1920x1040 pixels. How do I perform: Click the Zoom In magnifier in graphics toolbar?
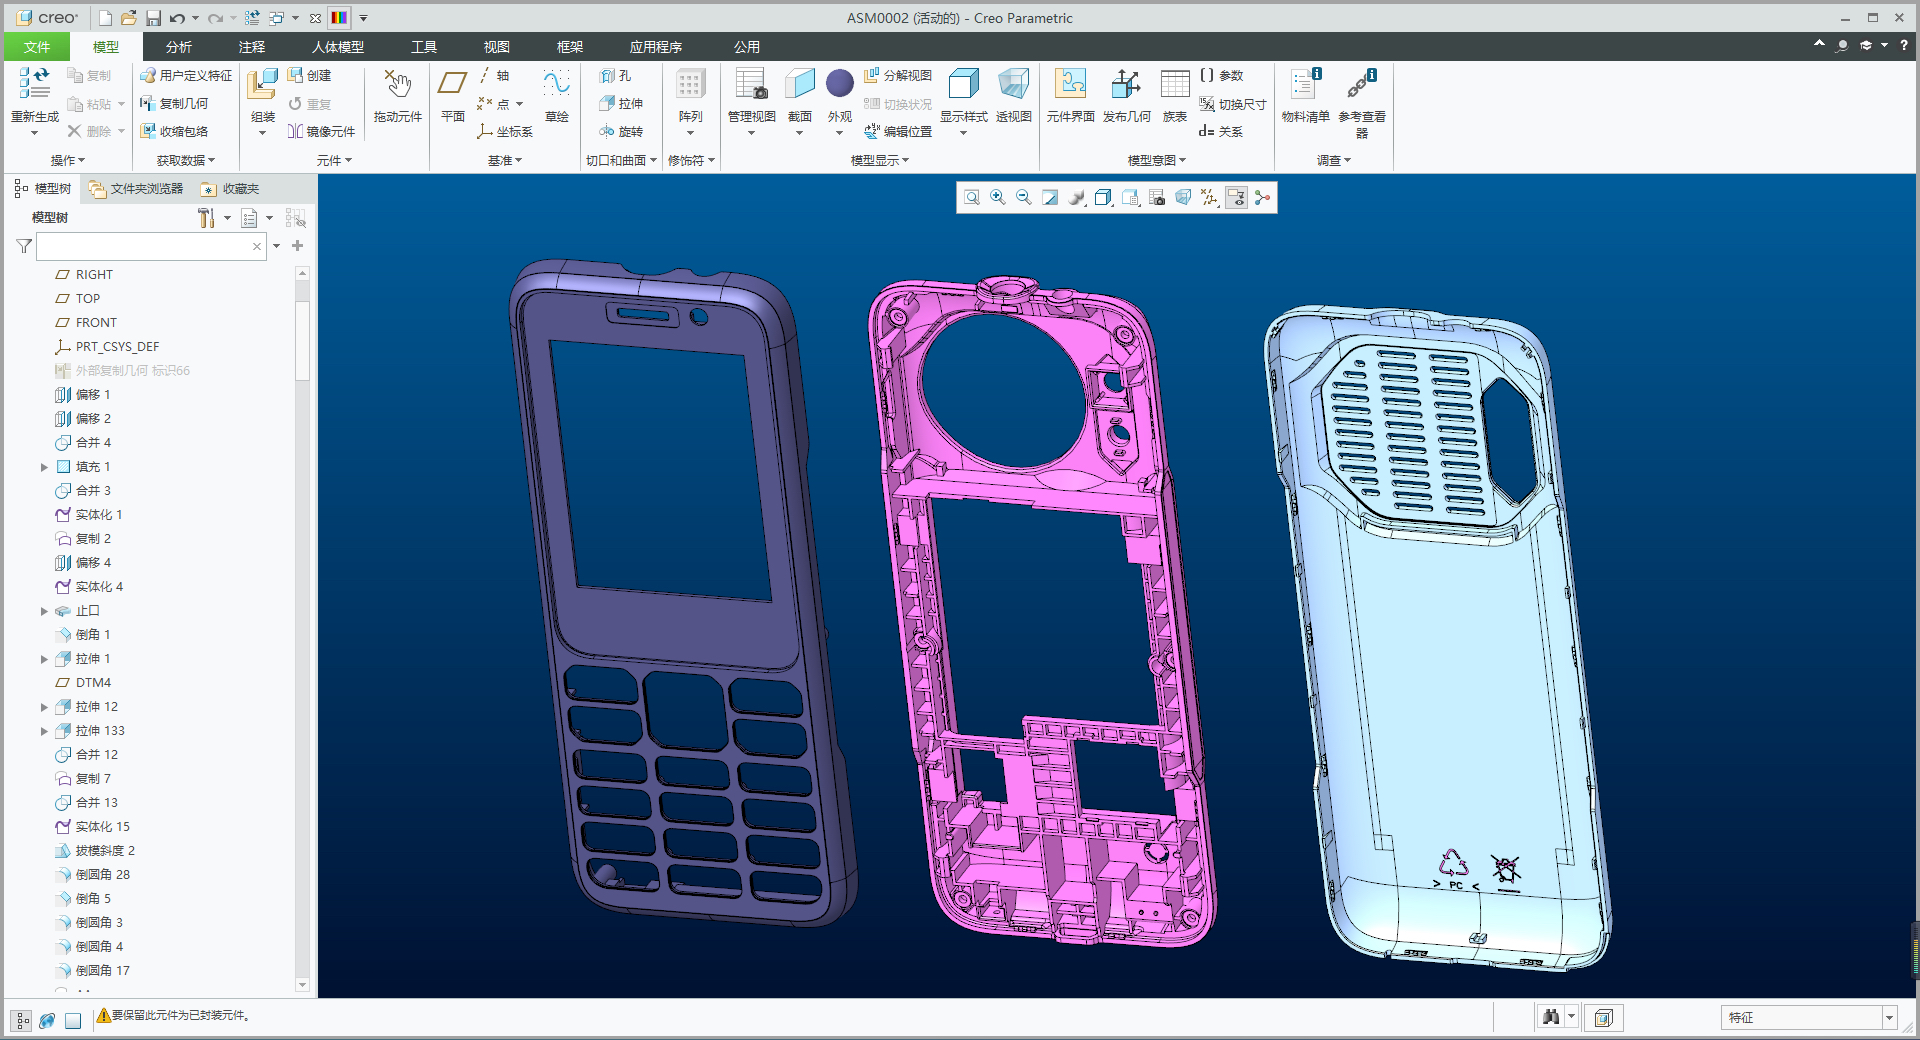click(998, 198)
